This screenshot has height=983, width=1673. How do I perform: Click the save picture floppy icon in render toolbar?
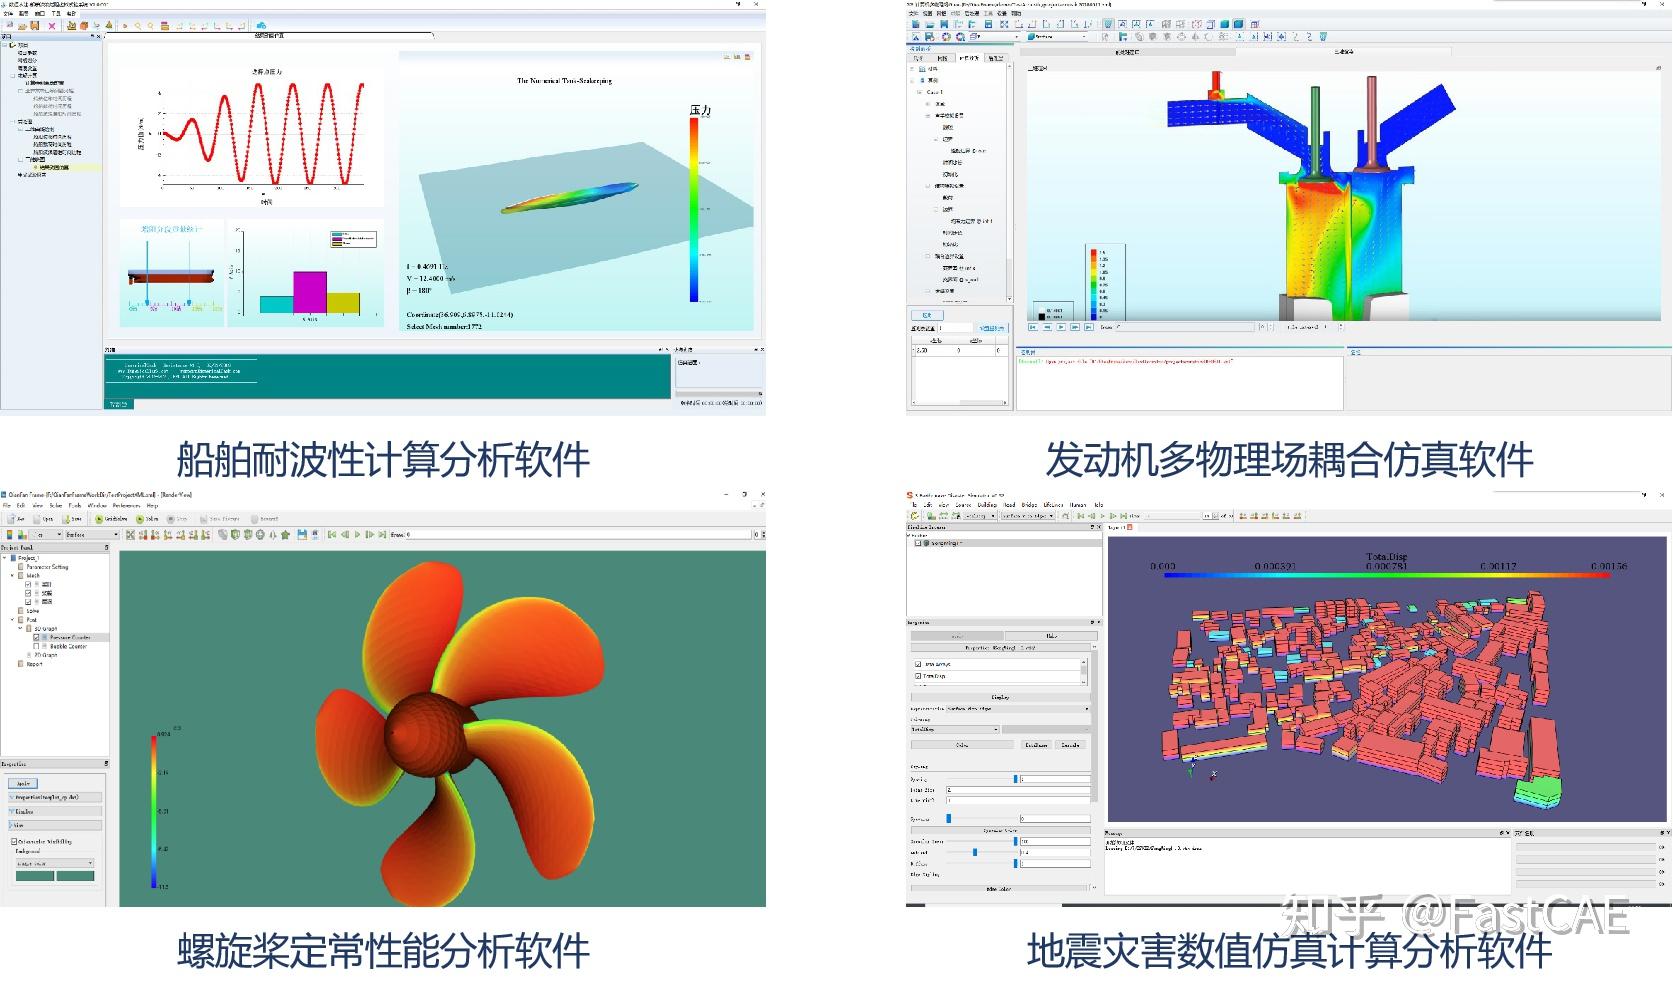(x=303, y=534)
